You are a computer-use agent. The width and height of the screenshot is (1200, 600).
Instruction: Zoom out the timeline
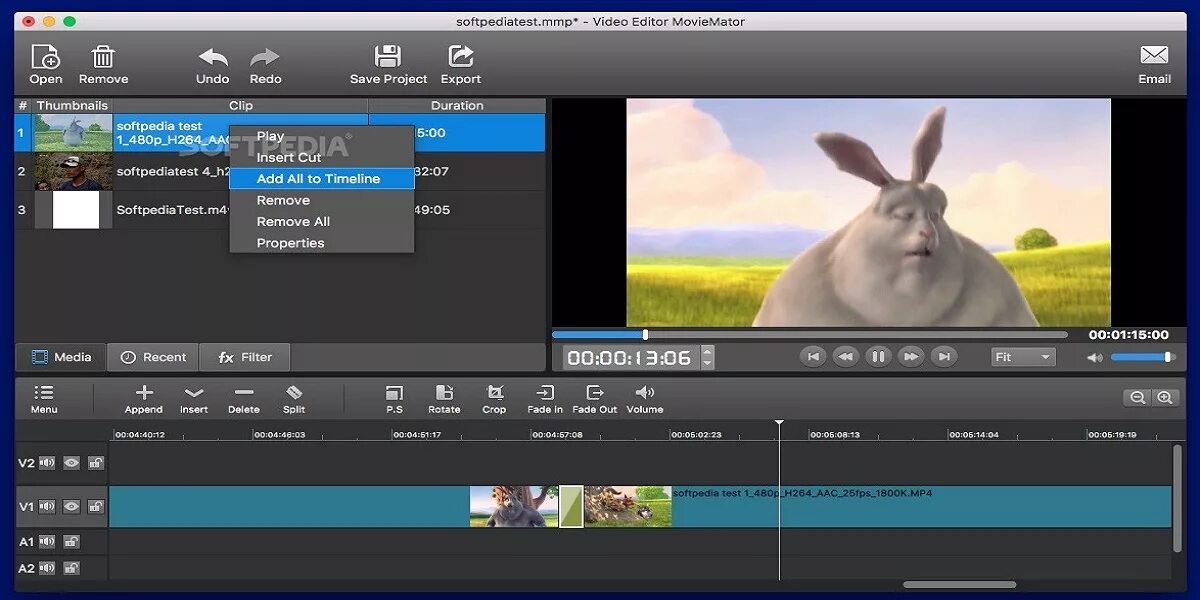(1137, 397)
